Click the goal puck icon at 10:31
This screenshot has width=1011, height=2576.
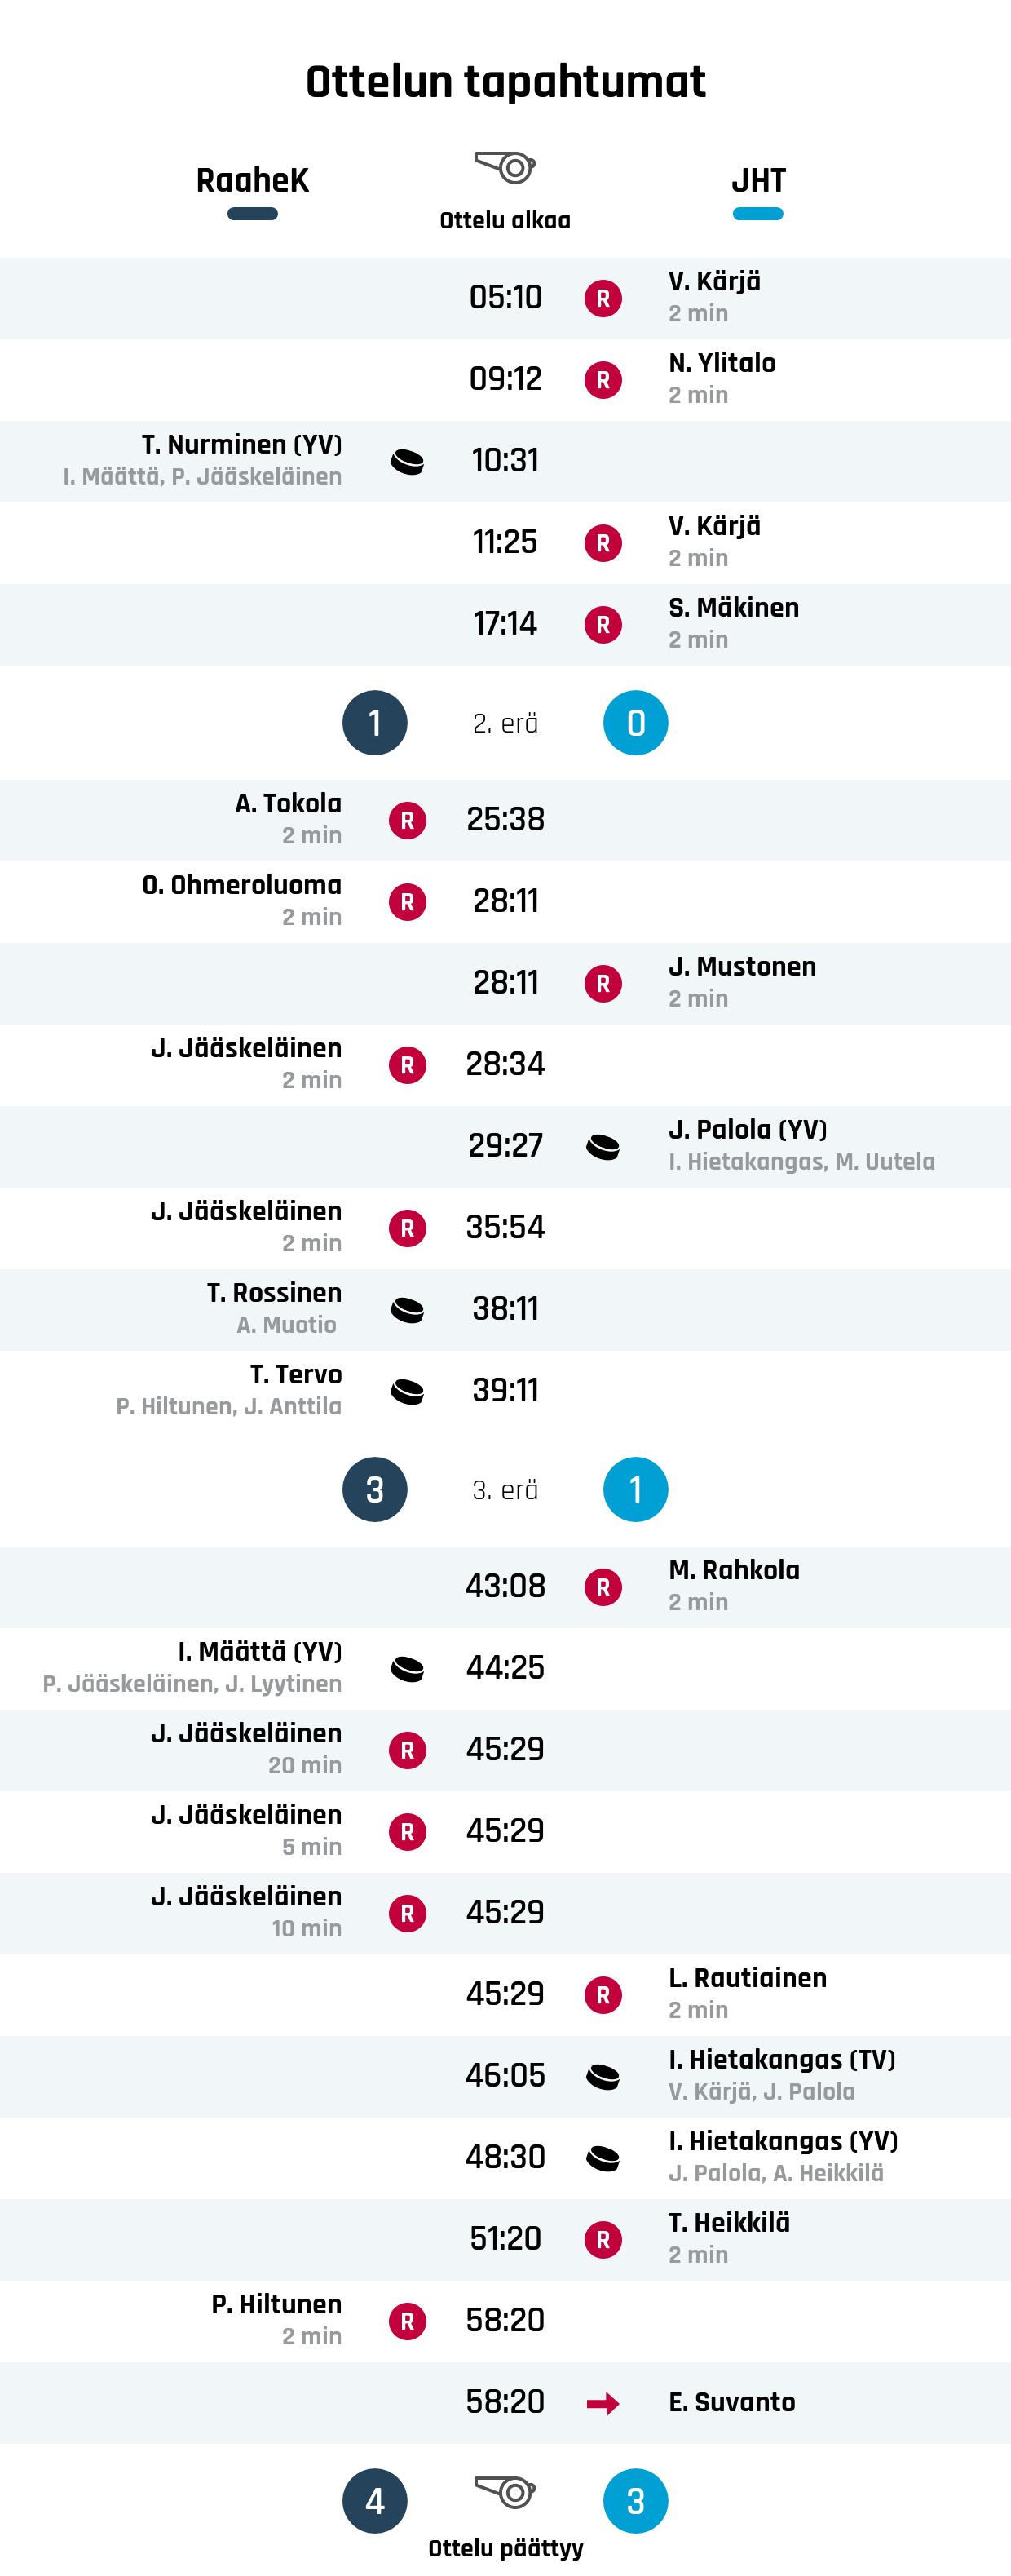[x=407, y=462]
